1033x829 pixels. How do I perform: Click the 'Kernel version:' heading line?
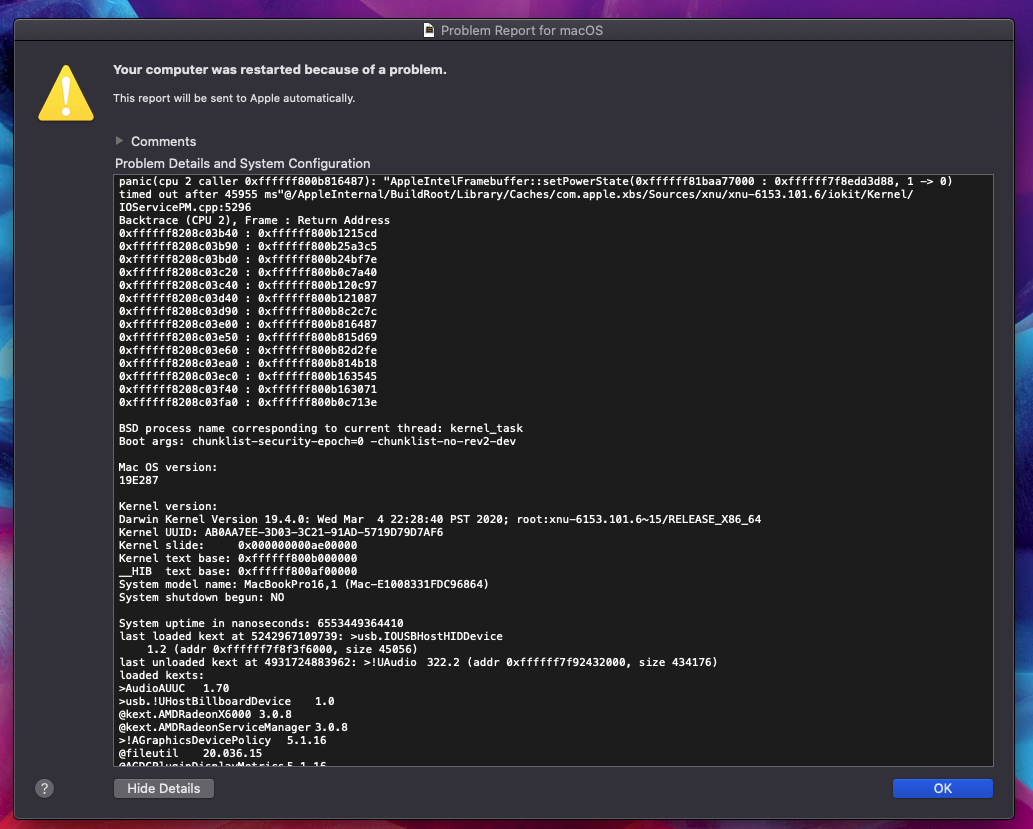(168, 506)
